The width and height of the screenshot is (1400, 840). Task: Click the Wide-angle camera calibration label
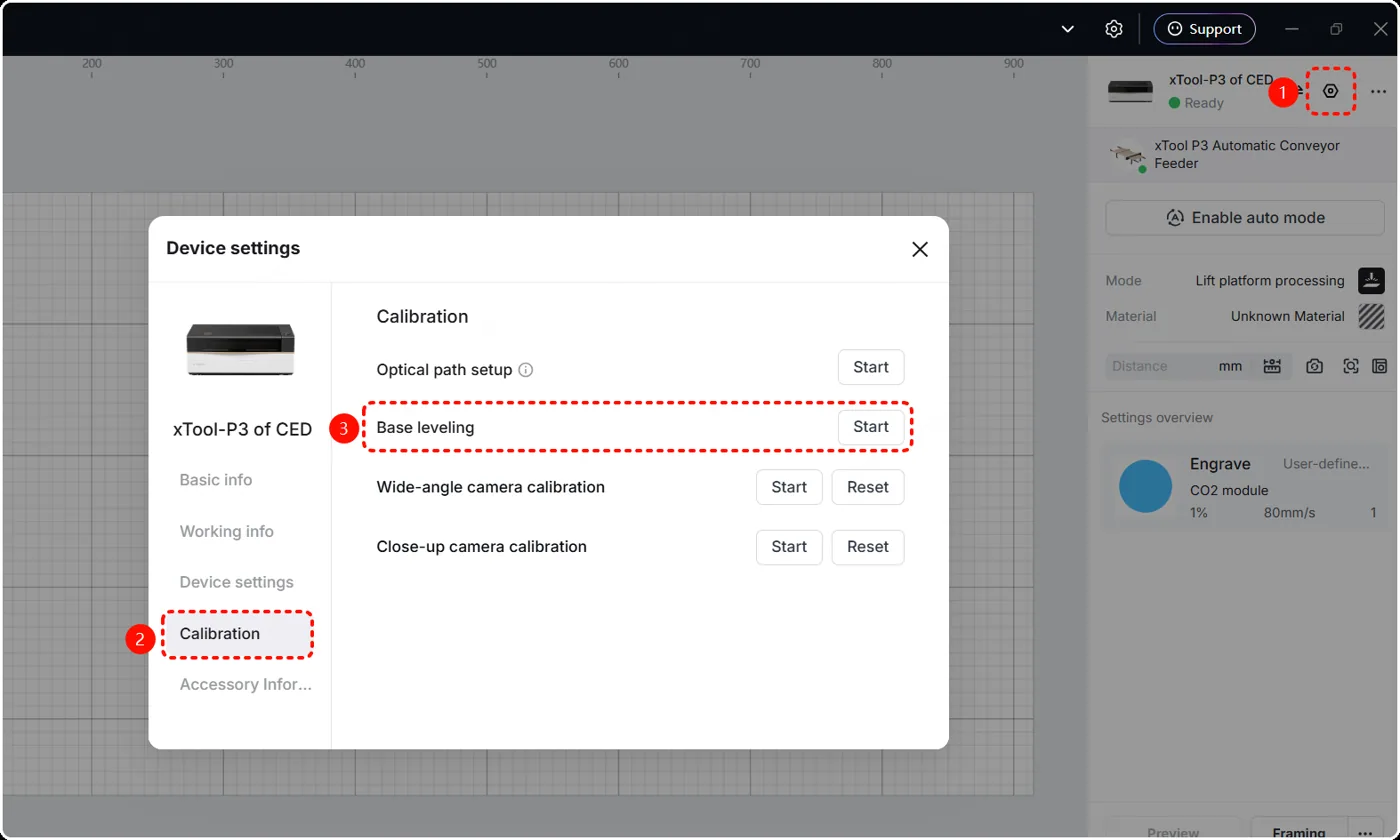(490, 487)
